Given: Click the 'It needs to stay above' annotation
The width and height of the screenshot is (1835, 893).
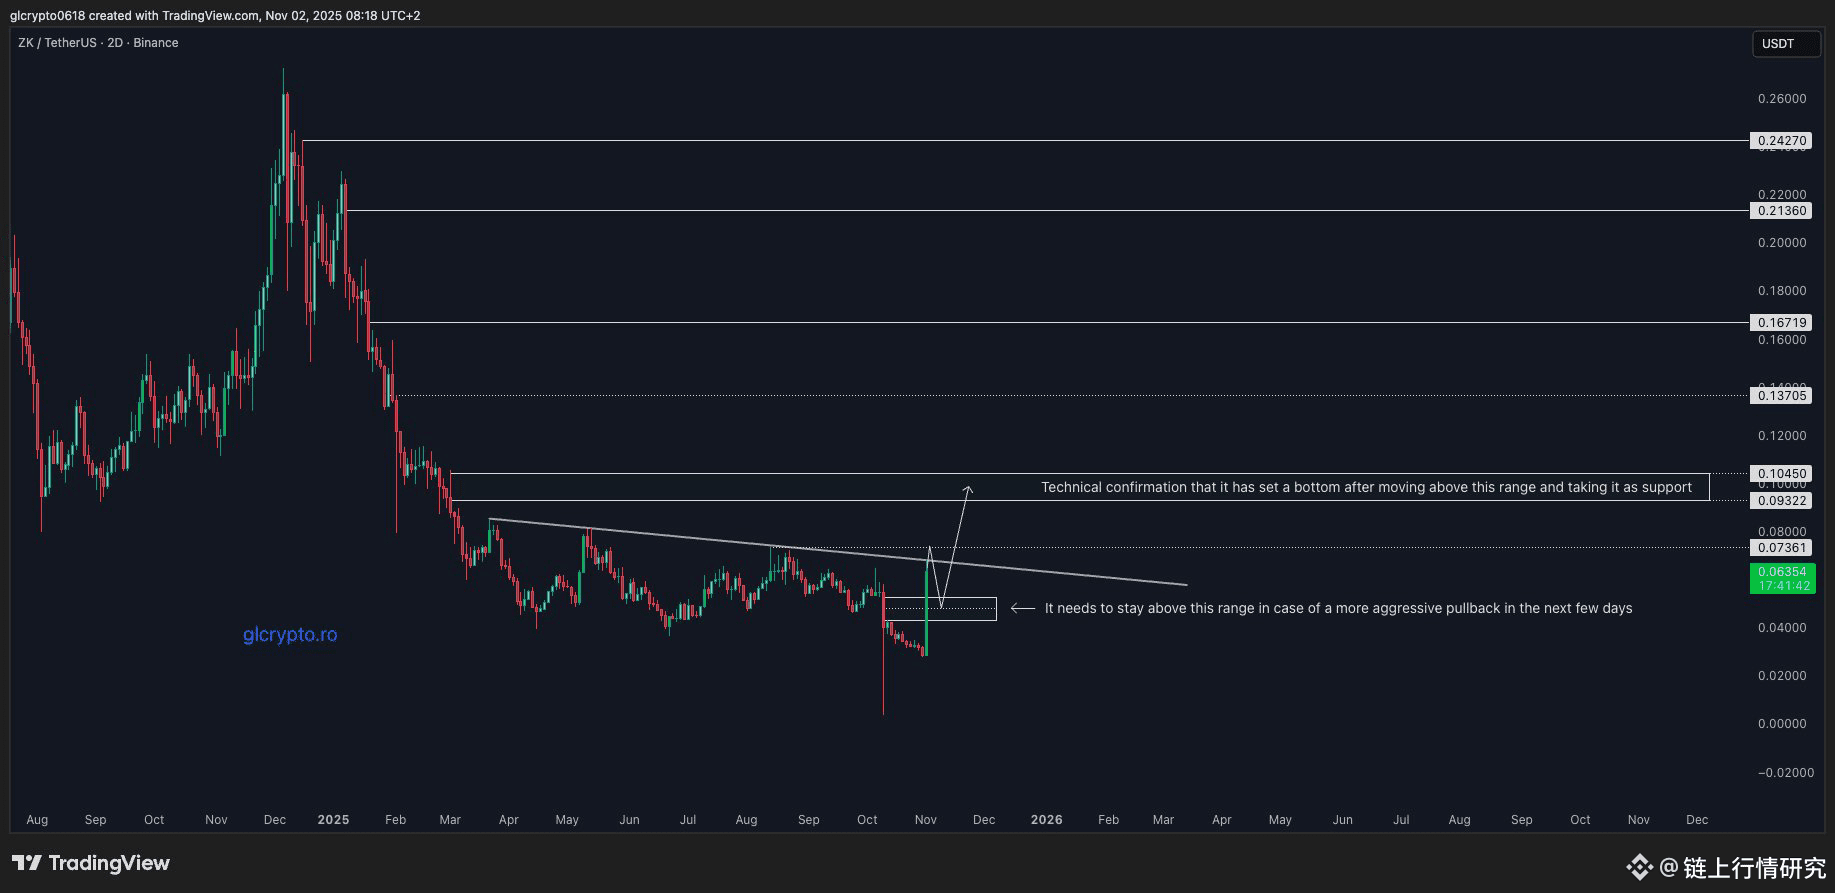Looking at the screenshot, I should click(1338, 608).
